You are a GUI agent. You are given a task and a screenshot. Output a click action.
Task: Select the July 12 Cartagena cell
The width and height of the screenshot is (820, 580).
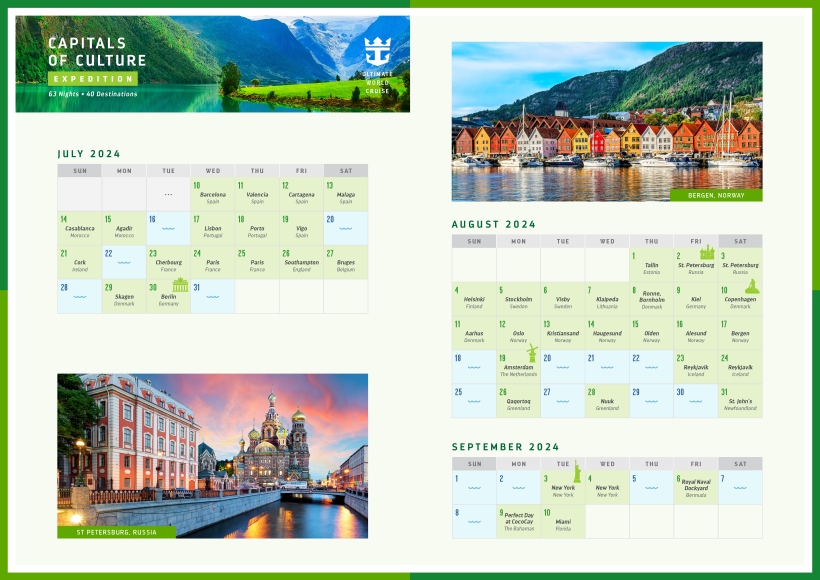302,194
